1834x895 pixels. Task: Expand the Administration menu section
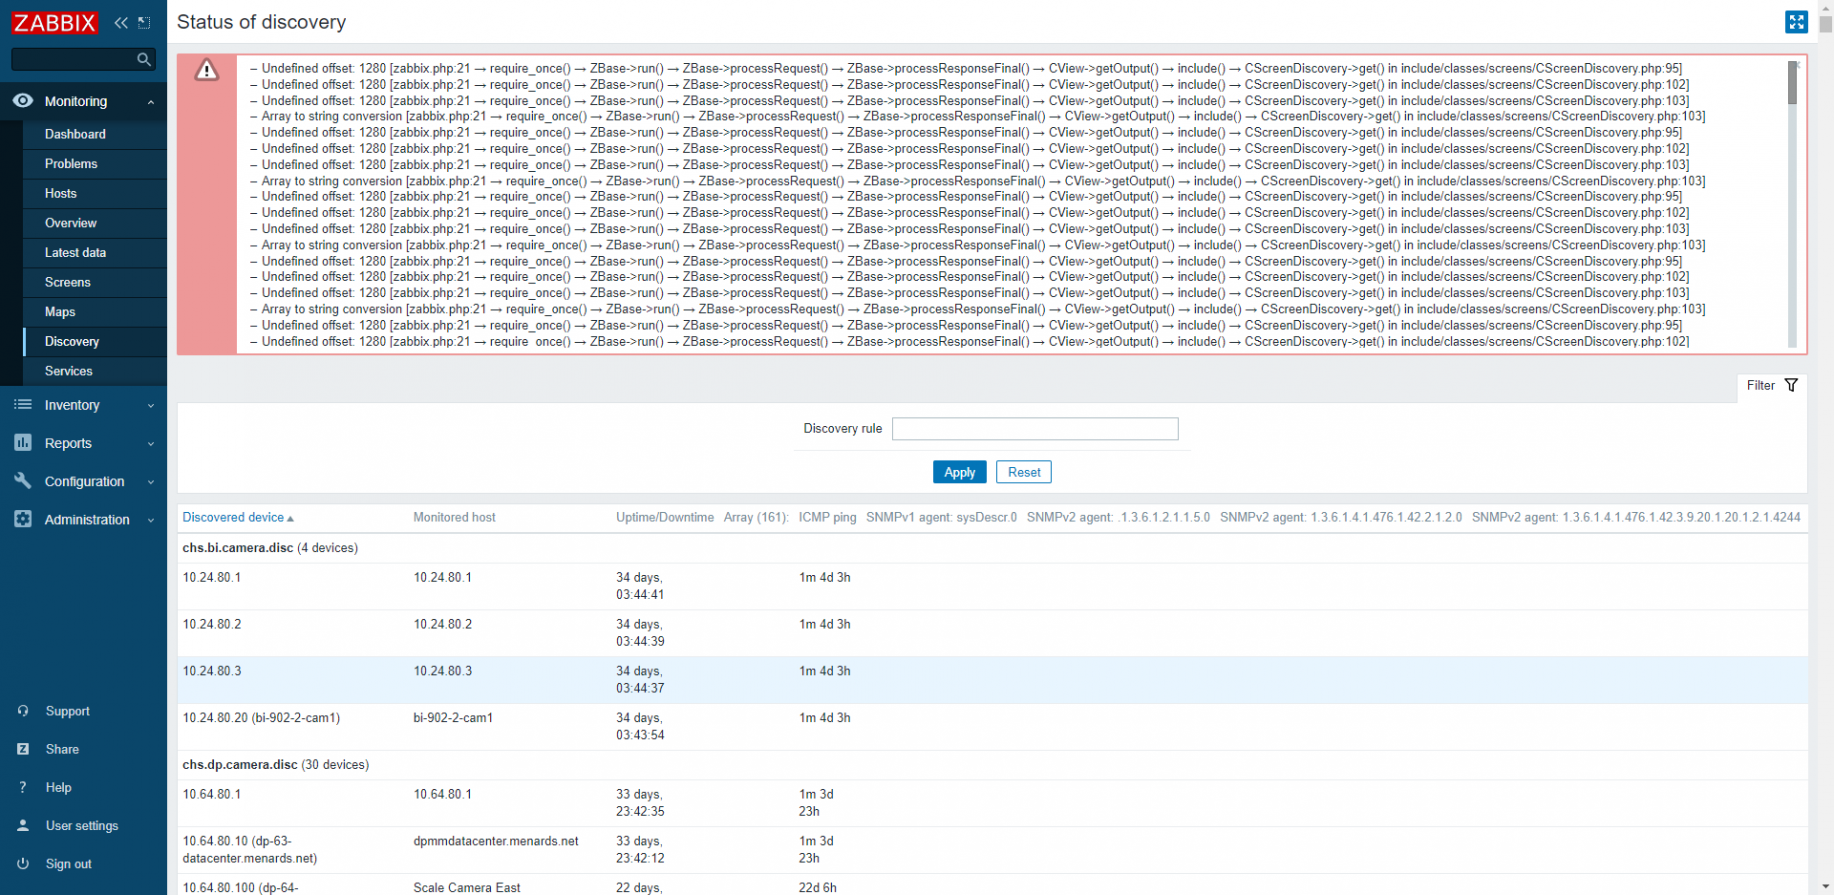(83, 519)
